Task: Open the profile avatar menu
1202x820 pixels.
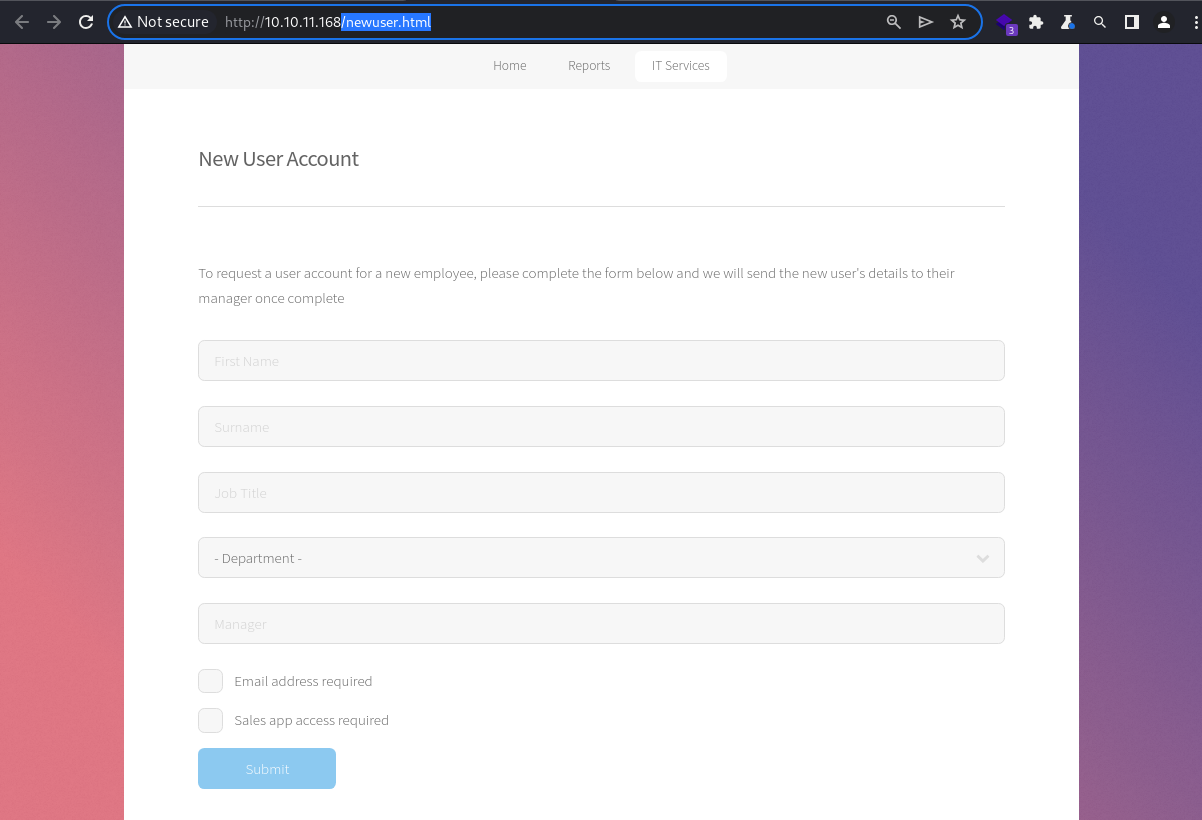Action: click(1164, 22)
